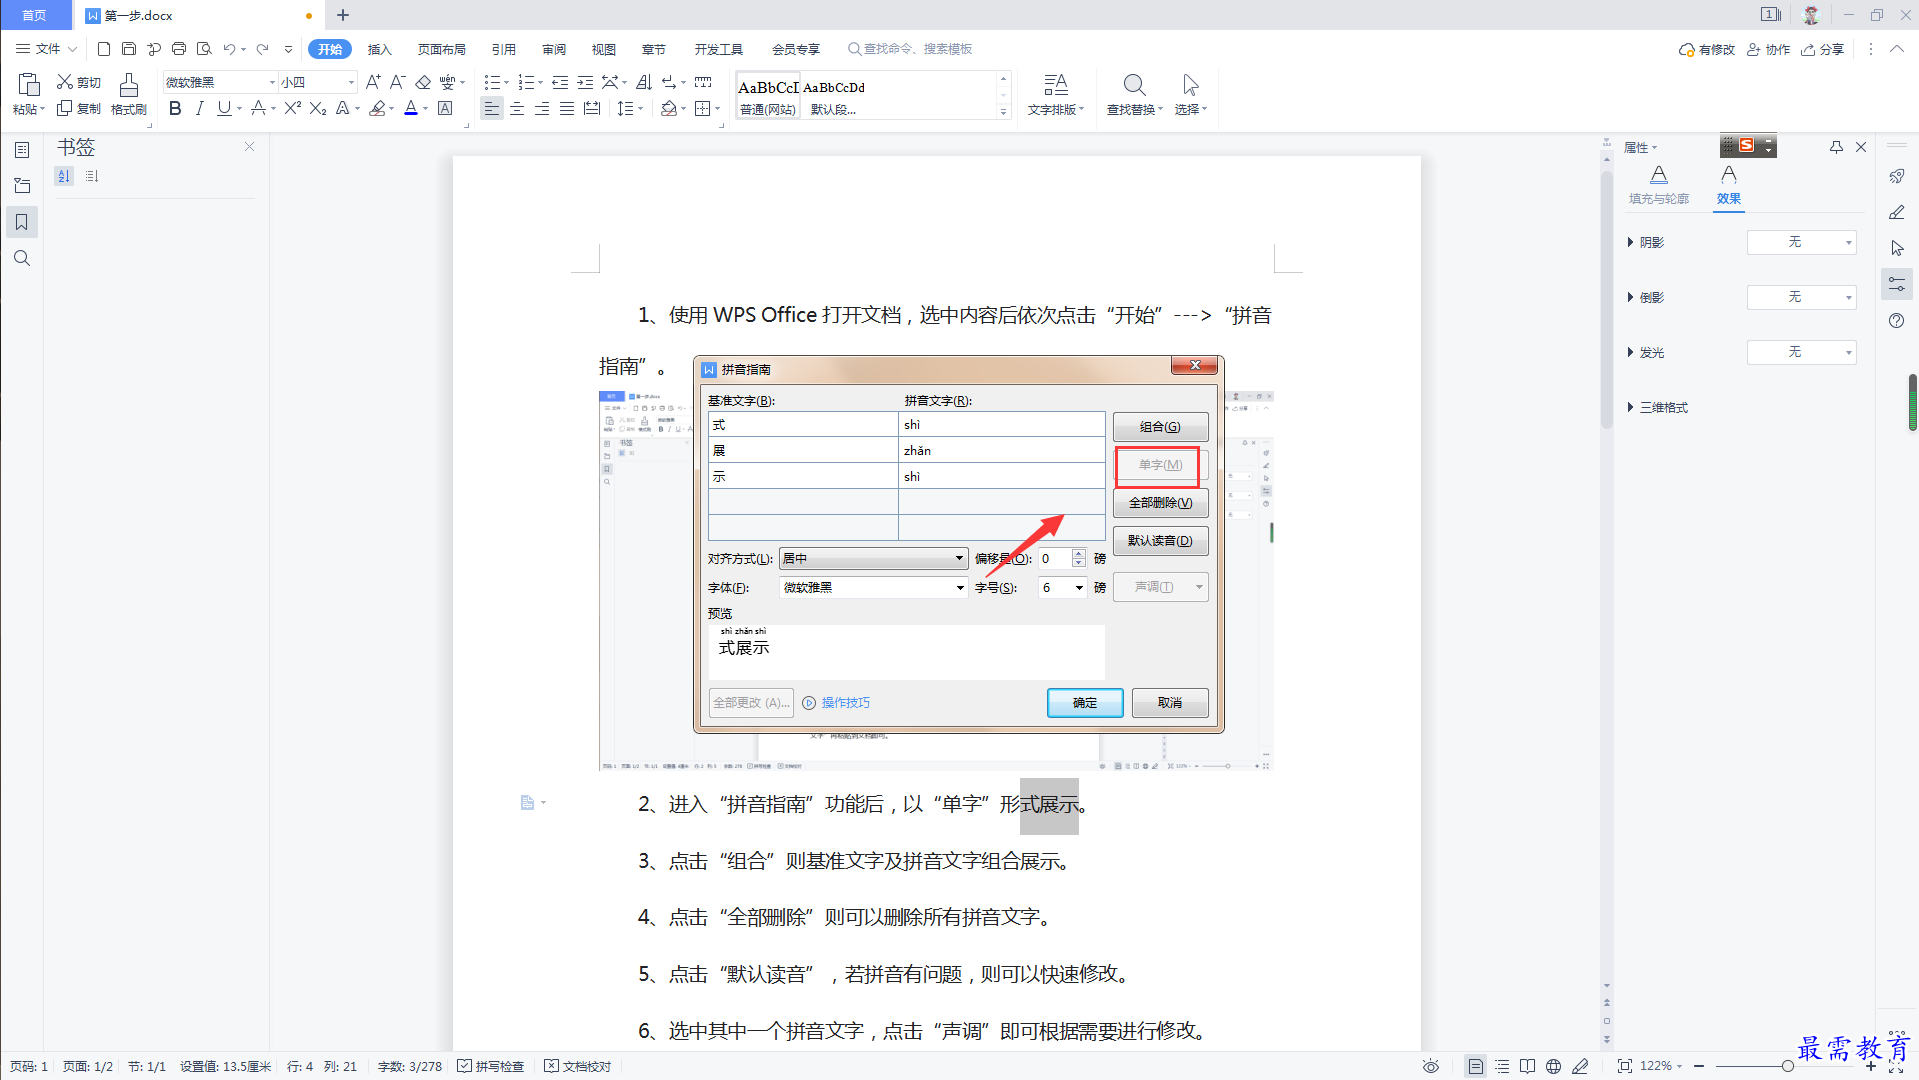
Task: Click the Increase Indent icon
Action: click(x=585, y=82)
